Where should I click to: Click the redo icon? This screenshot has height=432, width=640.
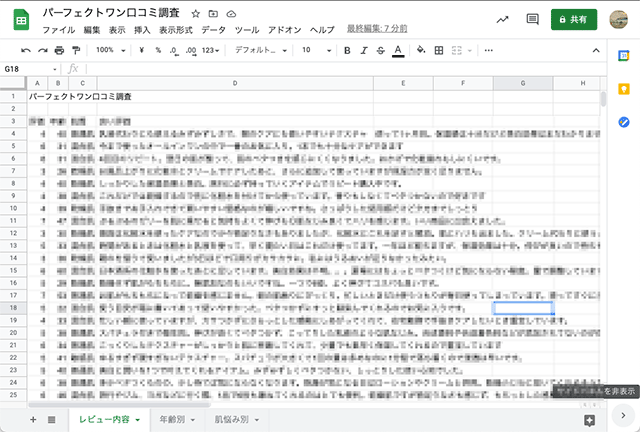(42, 50)
